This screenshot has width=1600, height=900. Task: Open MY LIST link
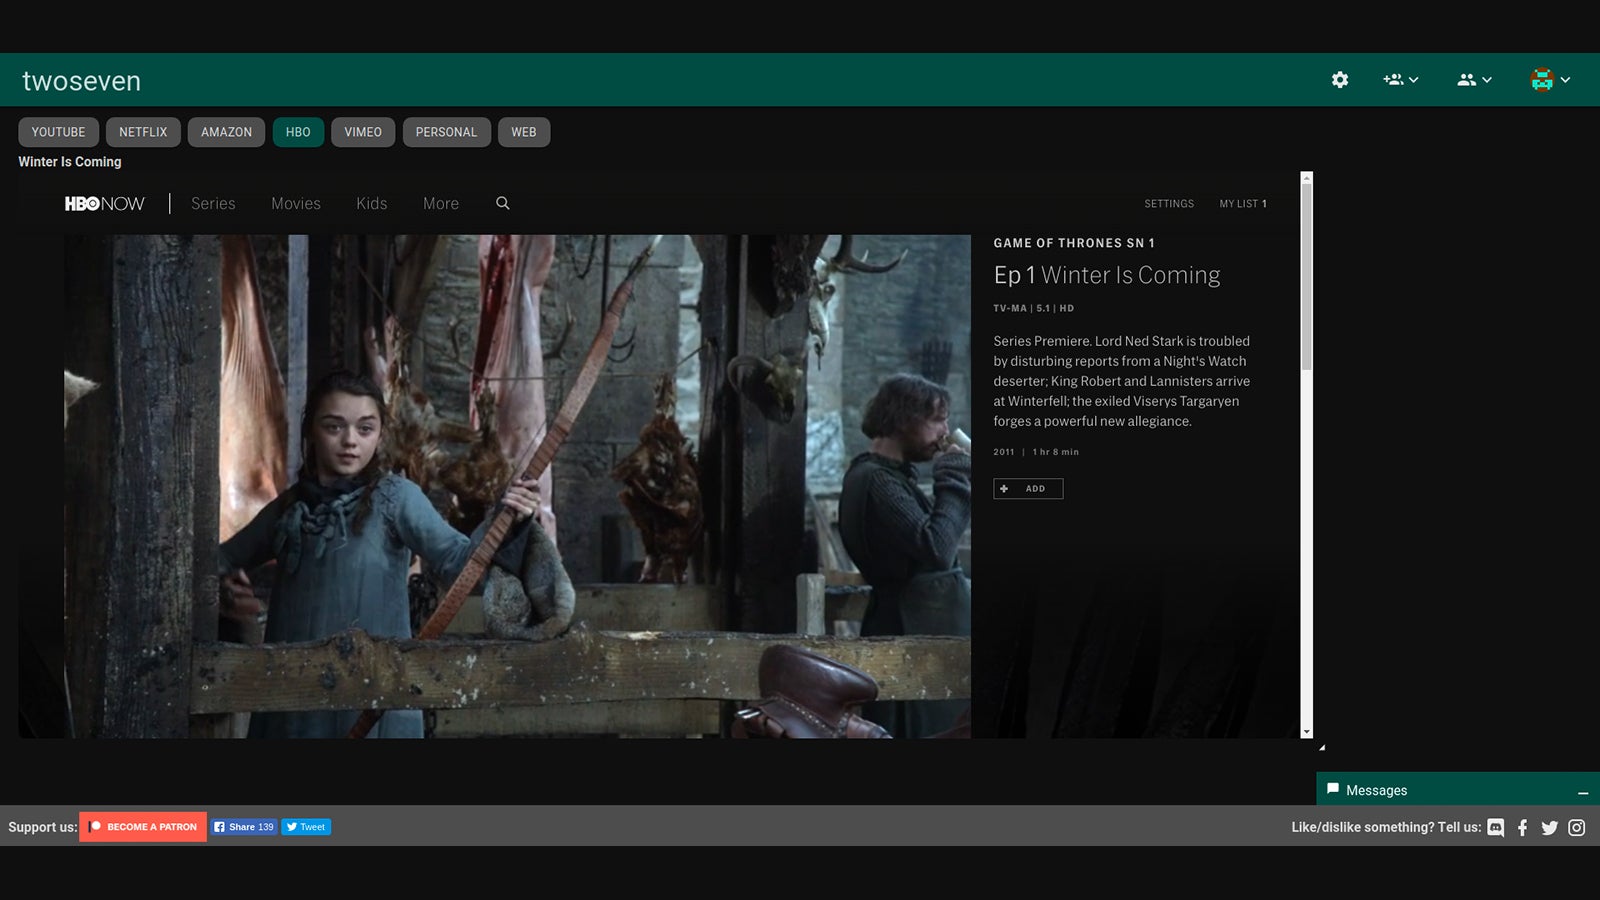(1242, 204)
